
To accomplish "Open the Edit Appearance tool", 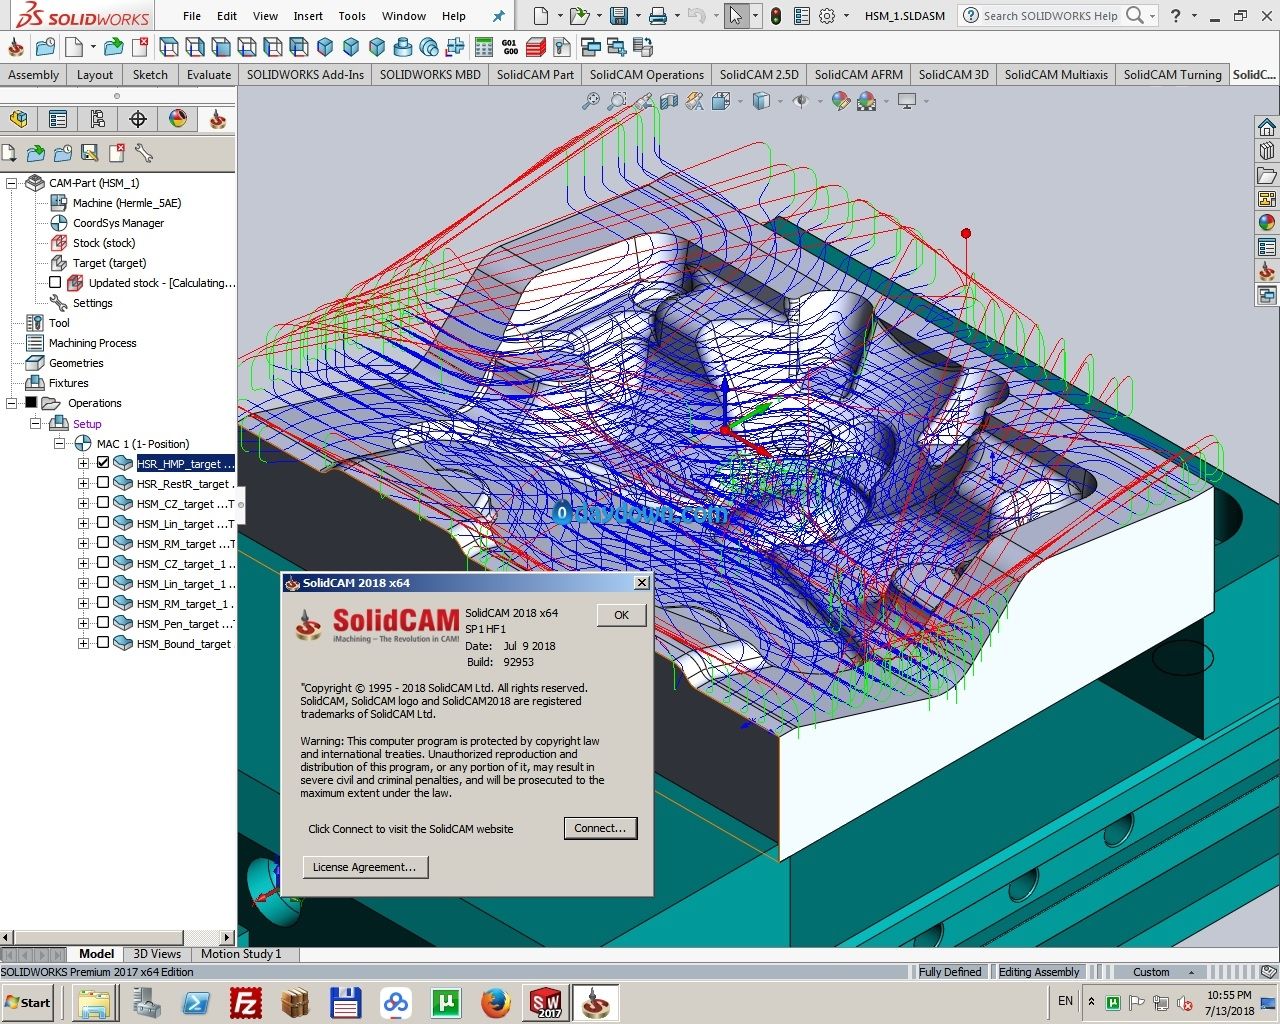I will click(x=840, y=101).
